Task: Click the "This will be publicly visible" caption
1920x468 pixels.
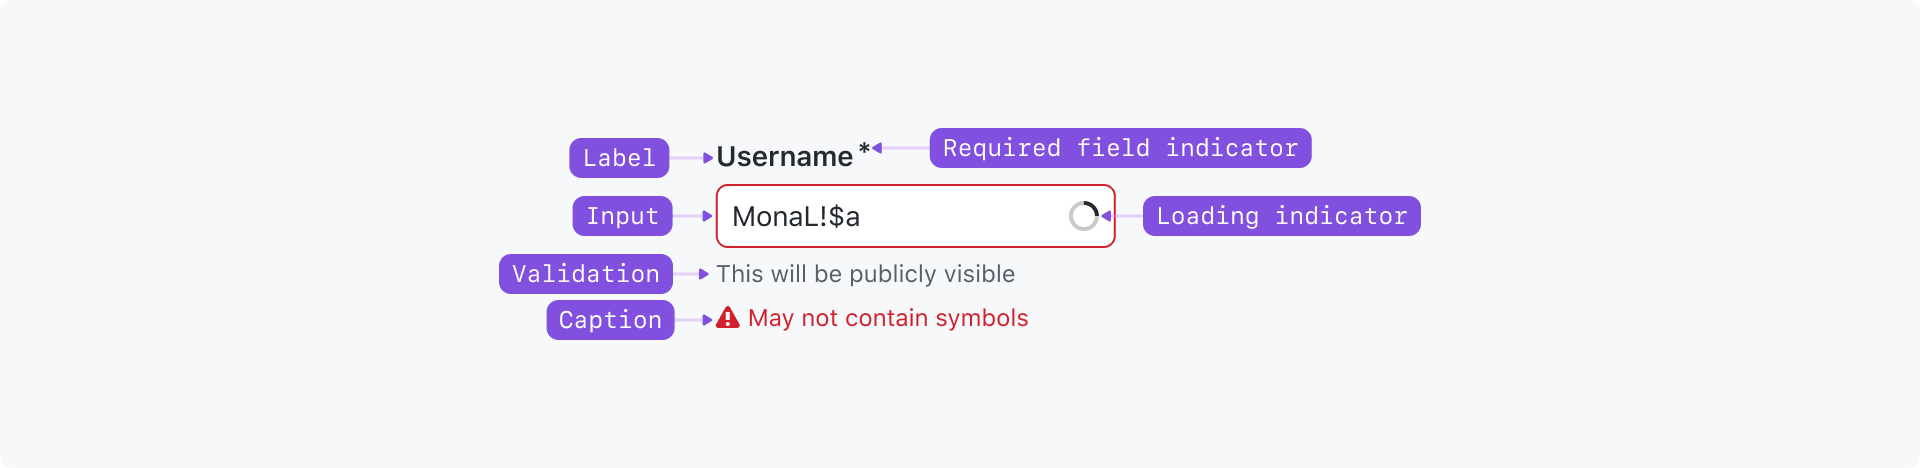Action: [x=866, y=274]
